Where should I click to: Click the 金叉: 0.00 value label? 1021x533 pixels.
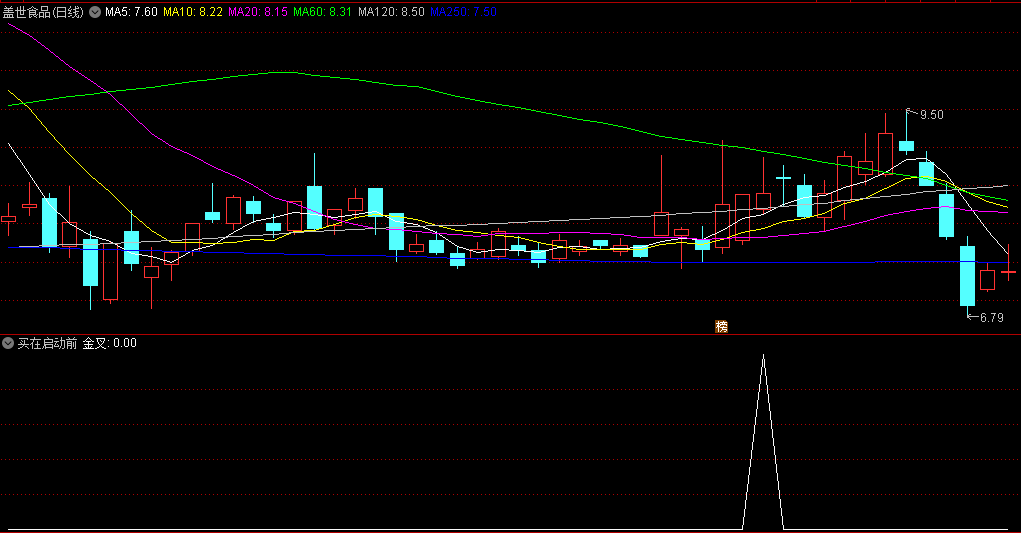click(109, 343)
